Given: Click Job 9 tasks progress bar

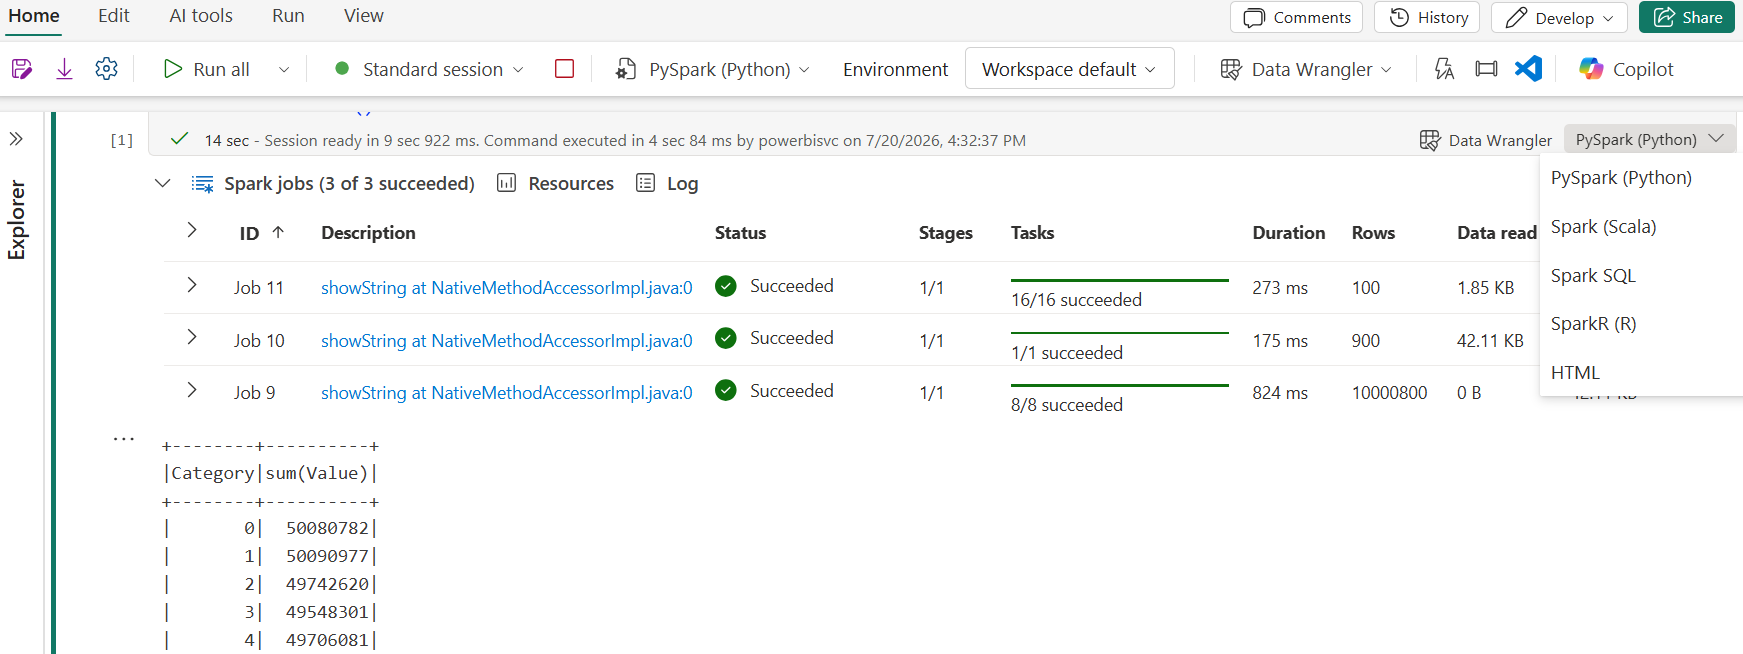Looking at the screenshot, I should 1120,385.
